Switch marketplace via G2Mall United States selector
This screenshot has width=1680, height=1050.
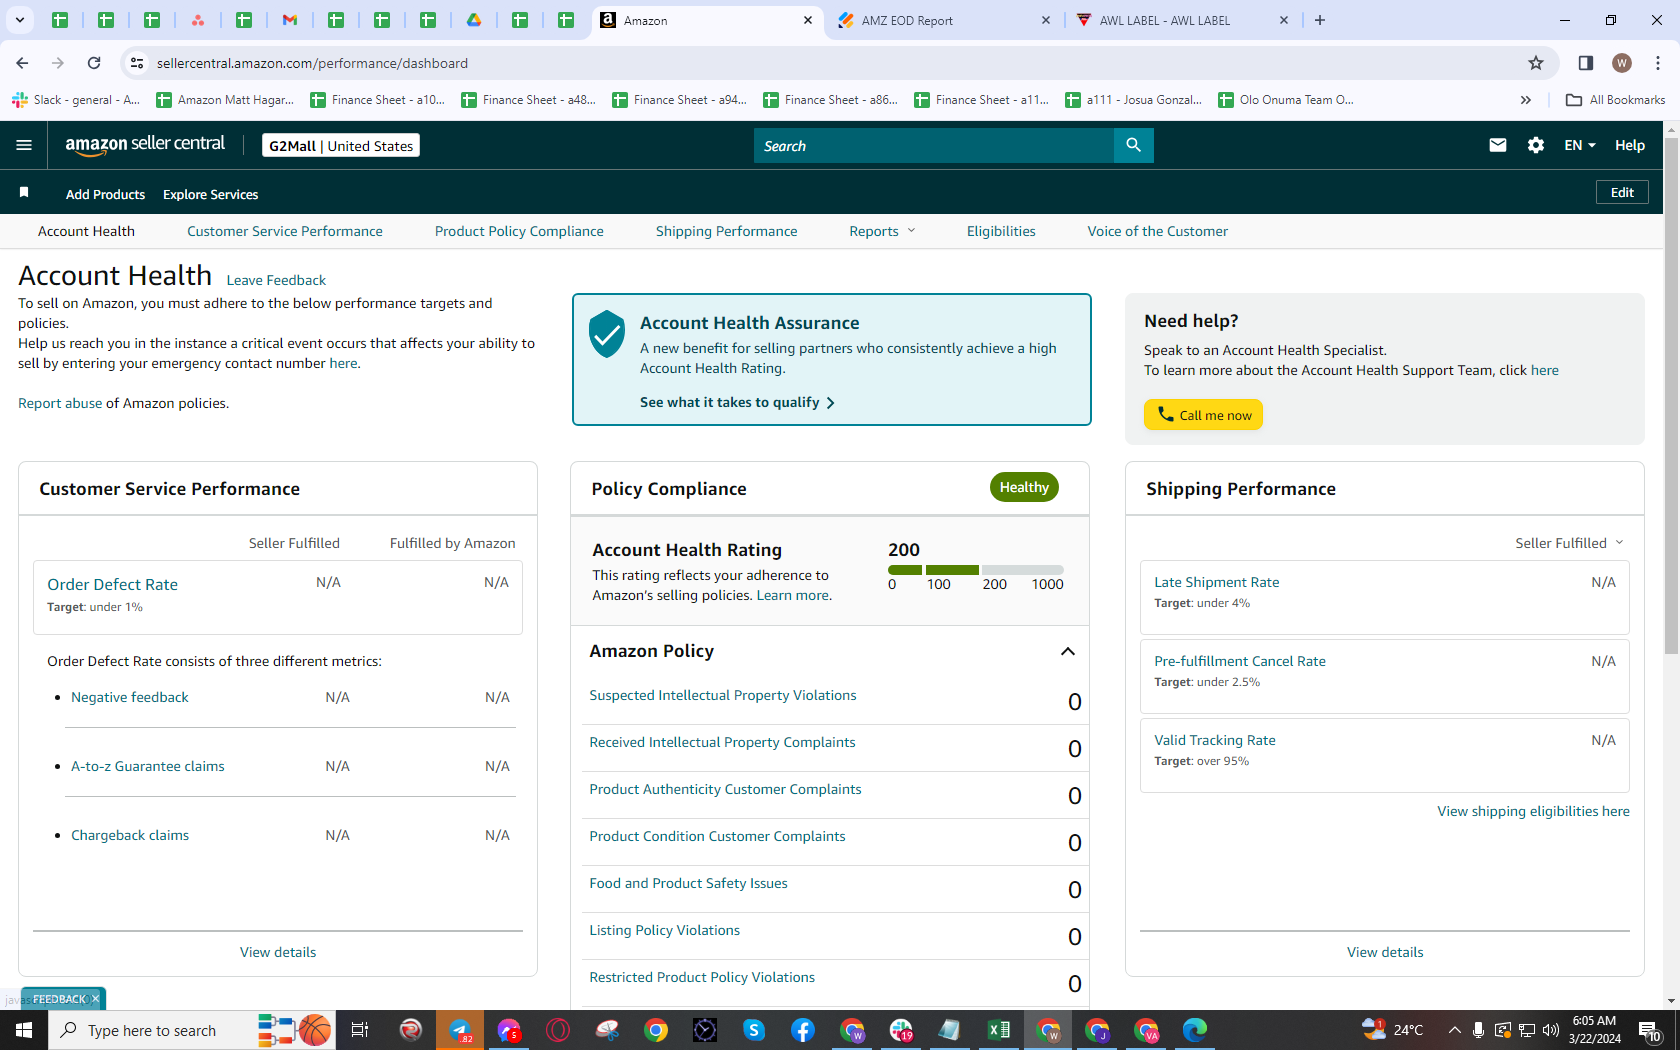pos(341,146)
